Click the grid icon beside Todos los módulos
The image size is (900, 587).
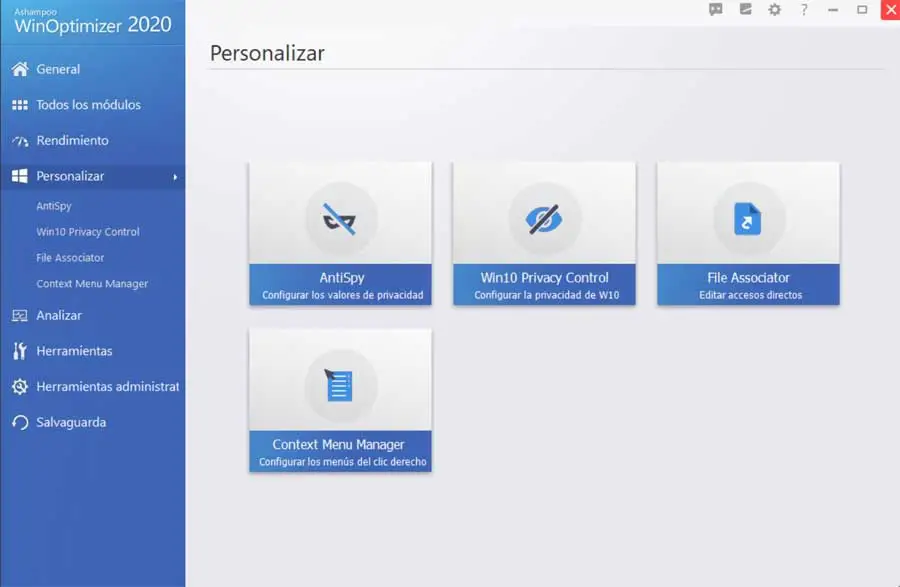pyautogui.click(x=20, y=105)
